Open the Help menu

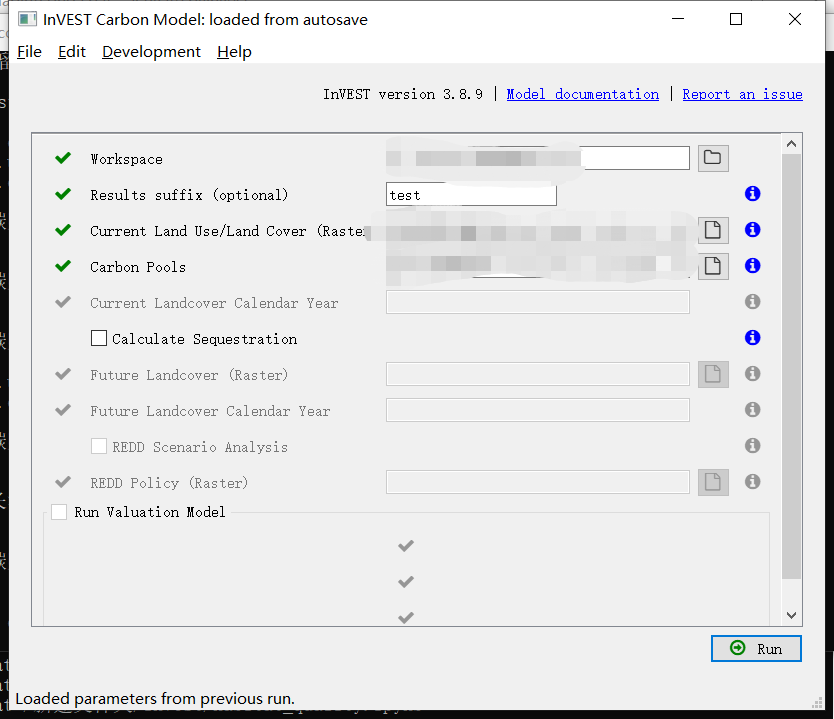click(234, 52)
